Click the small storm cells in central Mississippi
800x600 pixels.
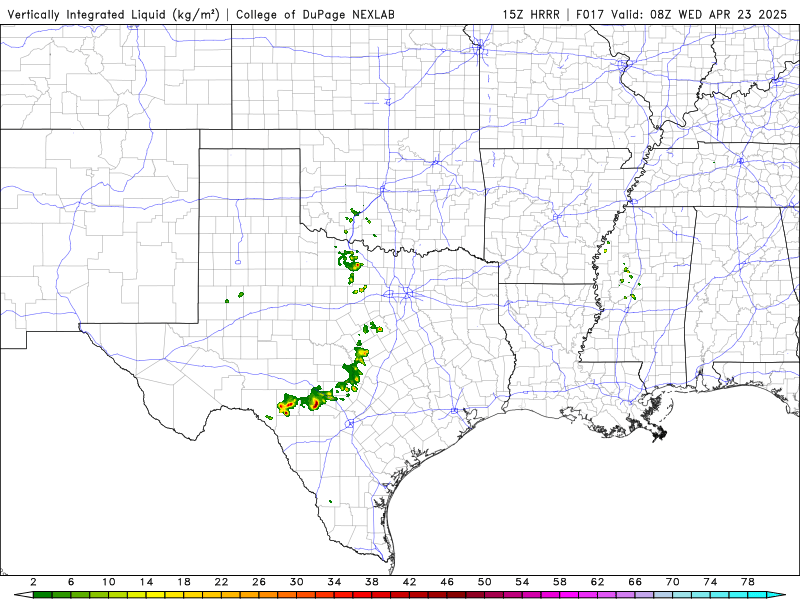629,281
